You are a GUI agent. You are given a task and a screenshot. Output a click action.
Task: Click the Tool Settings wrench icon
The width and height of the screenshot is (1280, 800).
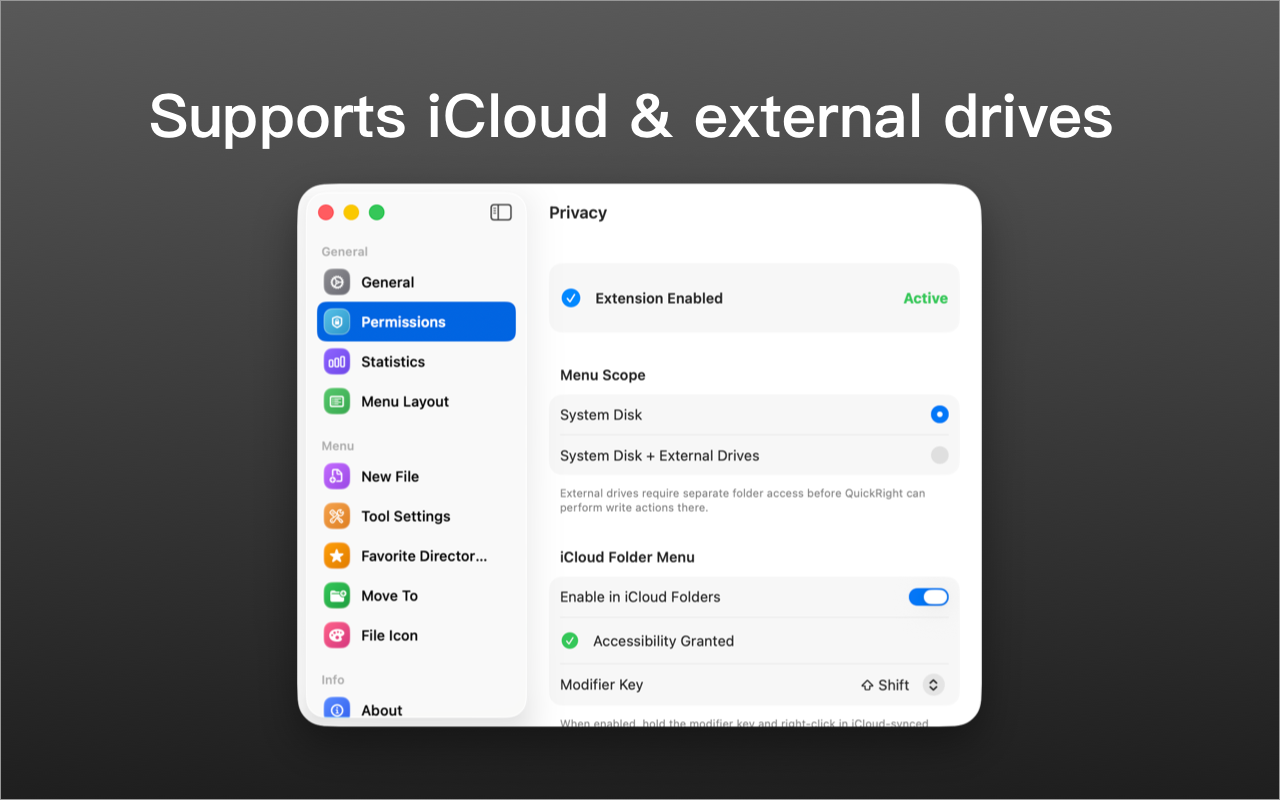tap(337, 517)
